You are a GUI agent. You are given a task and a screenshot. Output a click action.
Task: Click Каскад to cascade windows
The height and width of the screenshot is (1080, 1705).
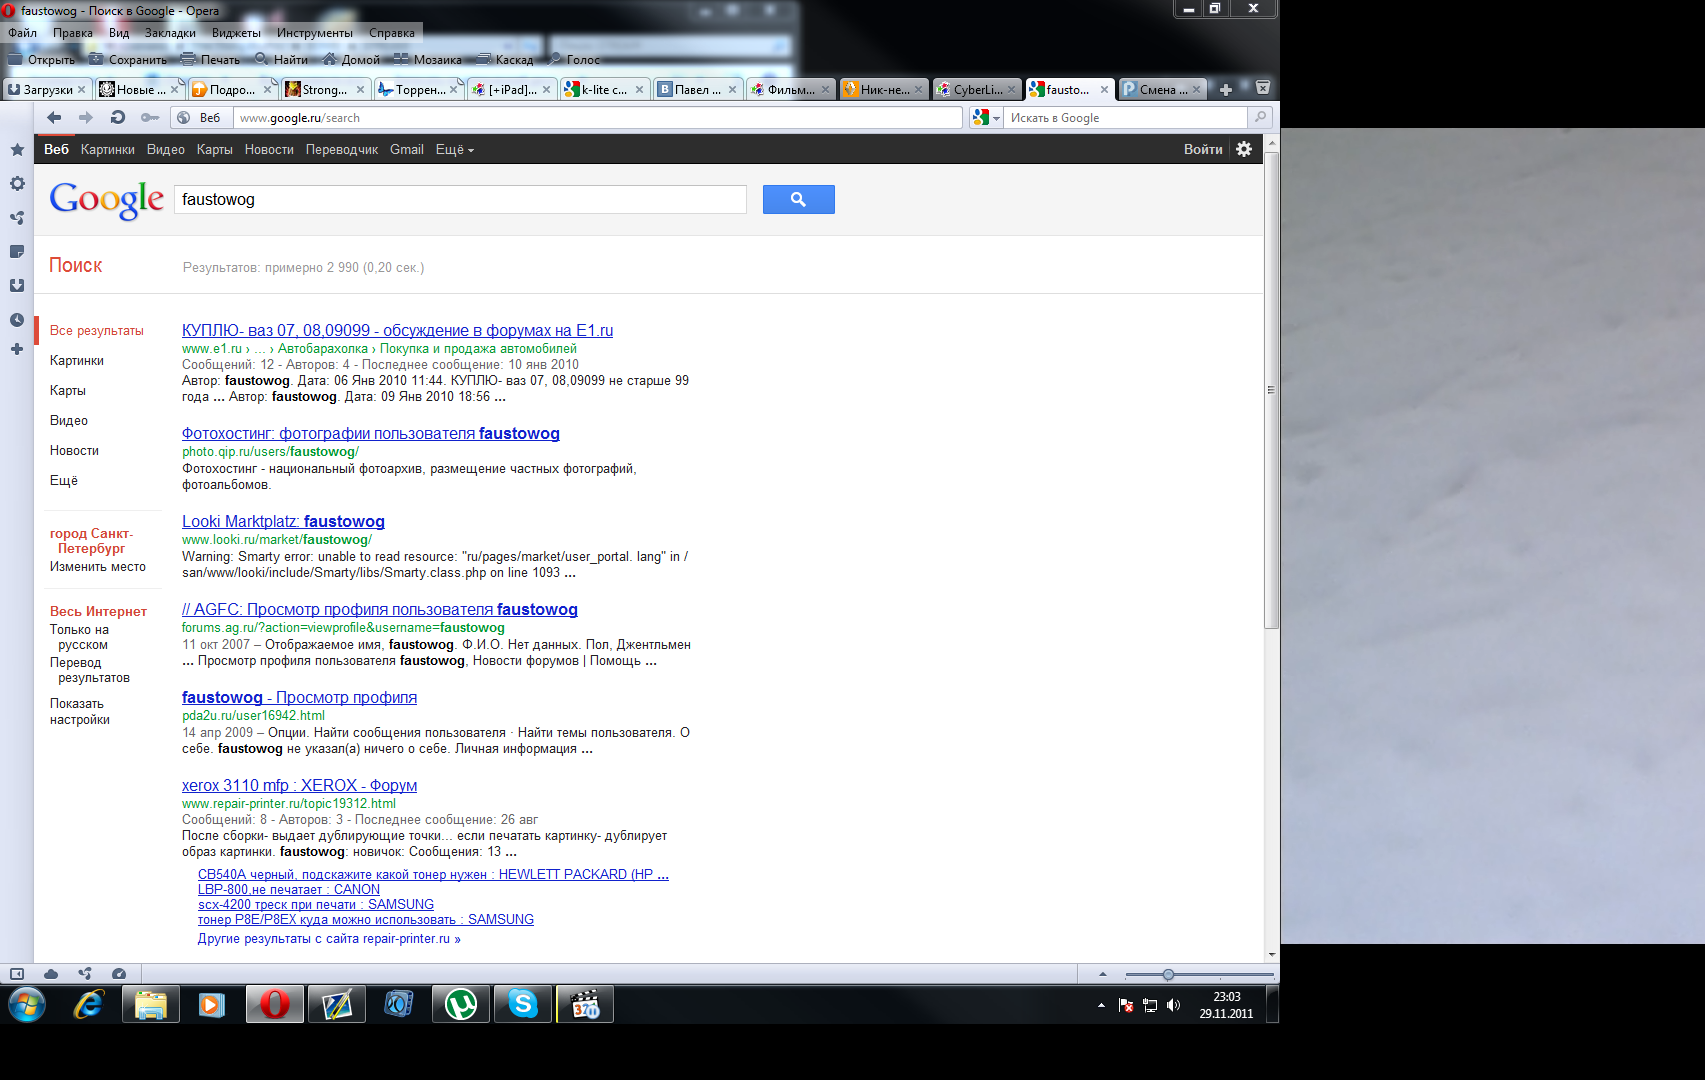(505, 60)
